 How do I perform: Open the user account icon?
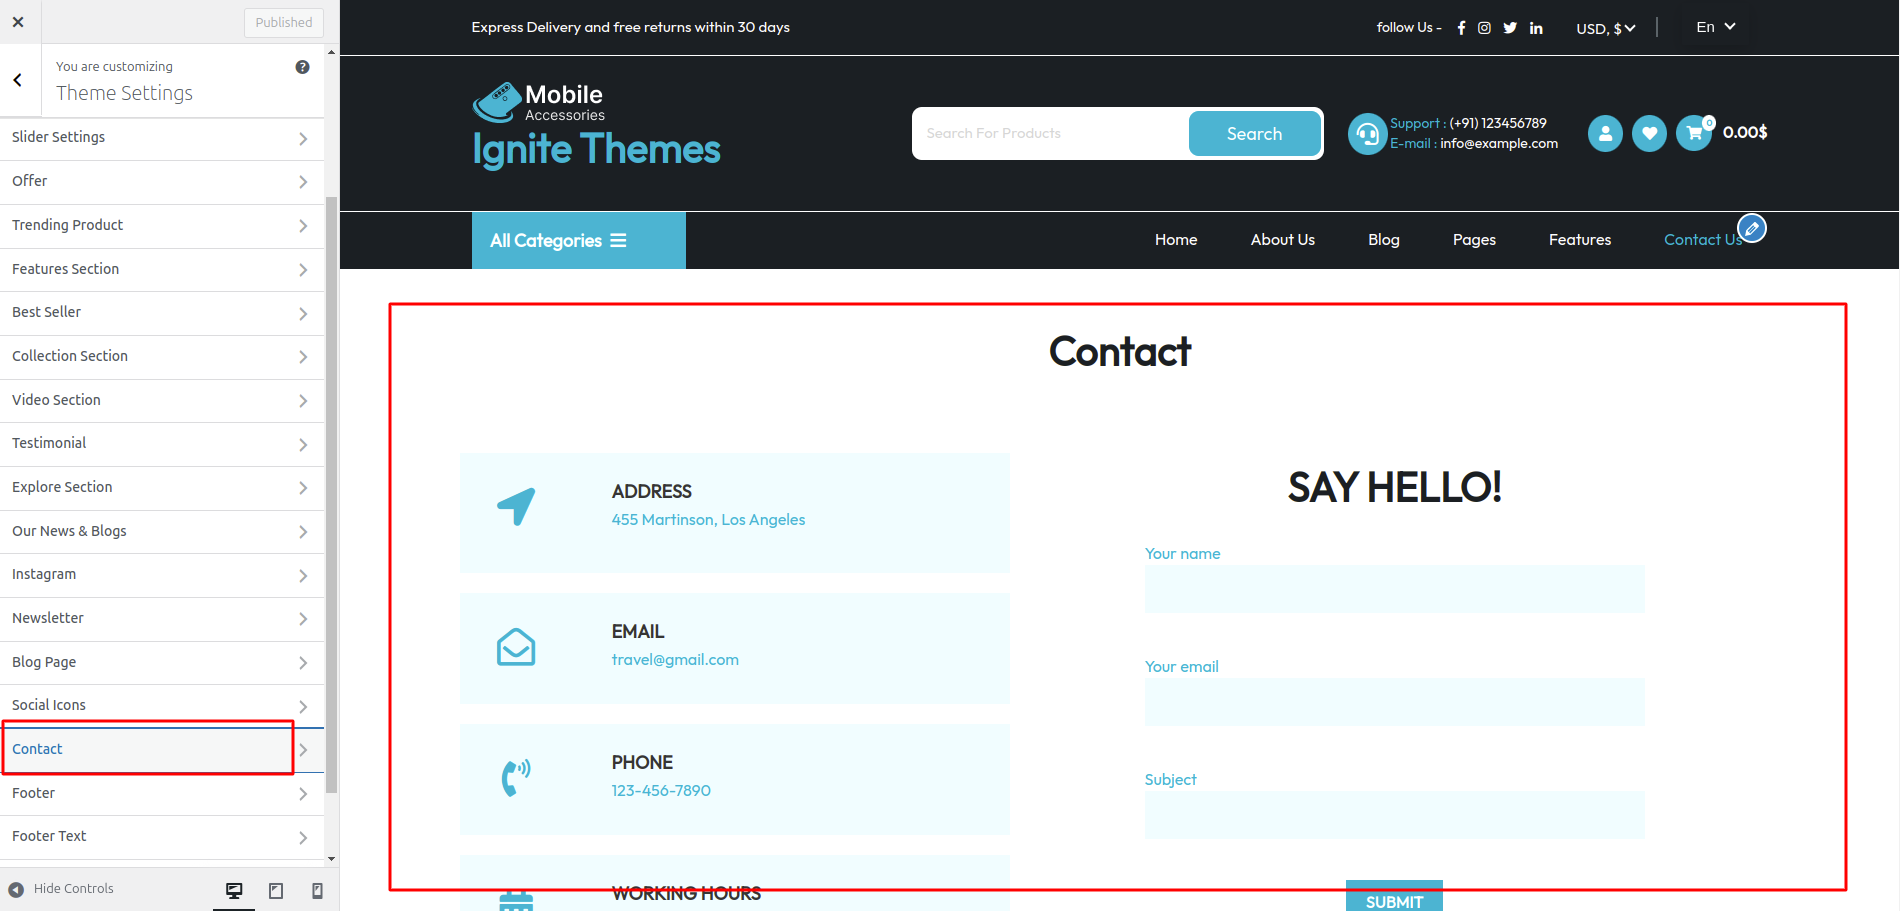[1605, 133]
